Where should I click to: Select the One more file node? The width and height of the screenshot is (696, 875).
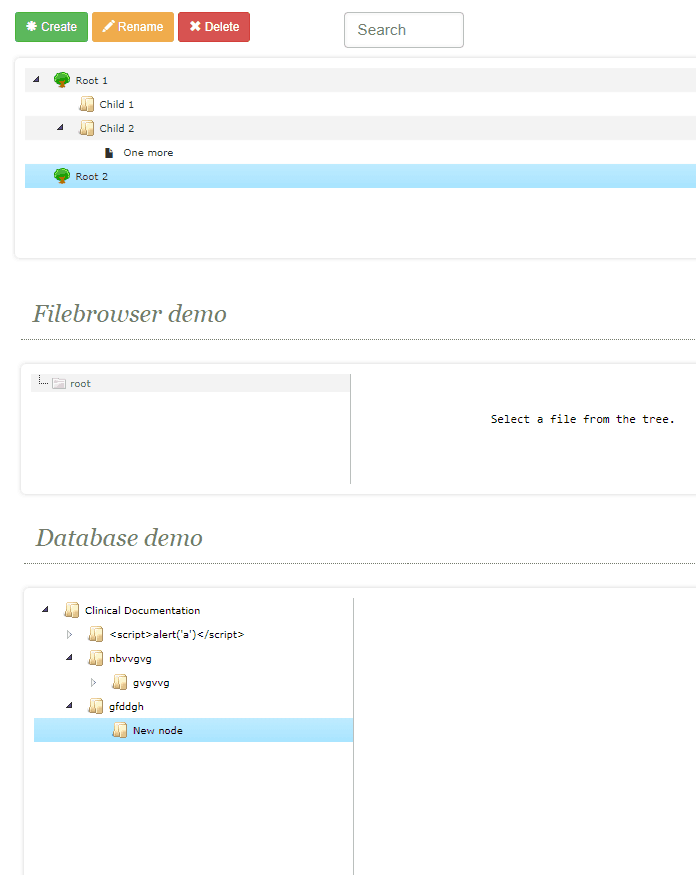[x=148, y=152]
